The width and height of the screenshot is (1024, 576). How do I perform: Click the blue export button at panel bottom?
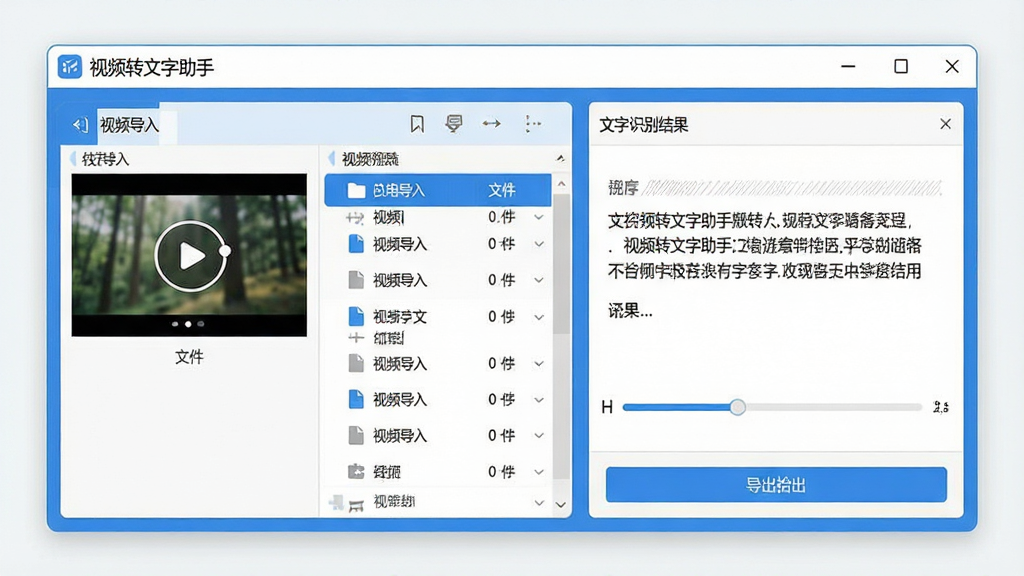[x=776, y=485]
